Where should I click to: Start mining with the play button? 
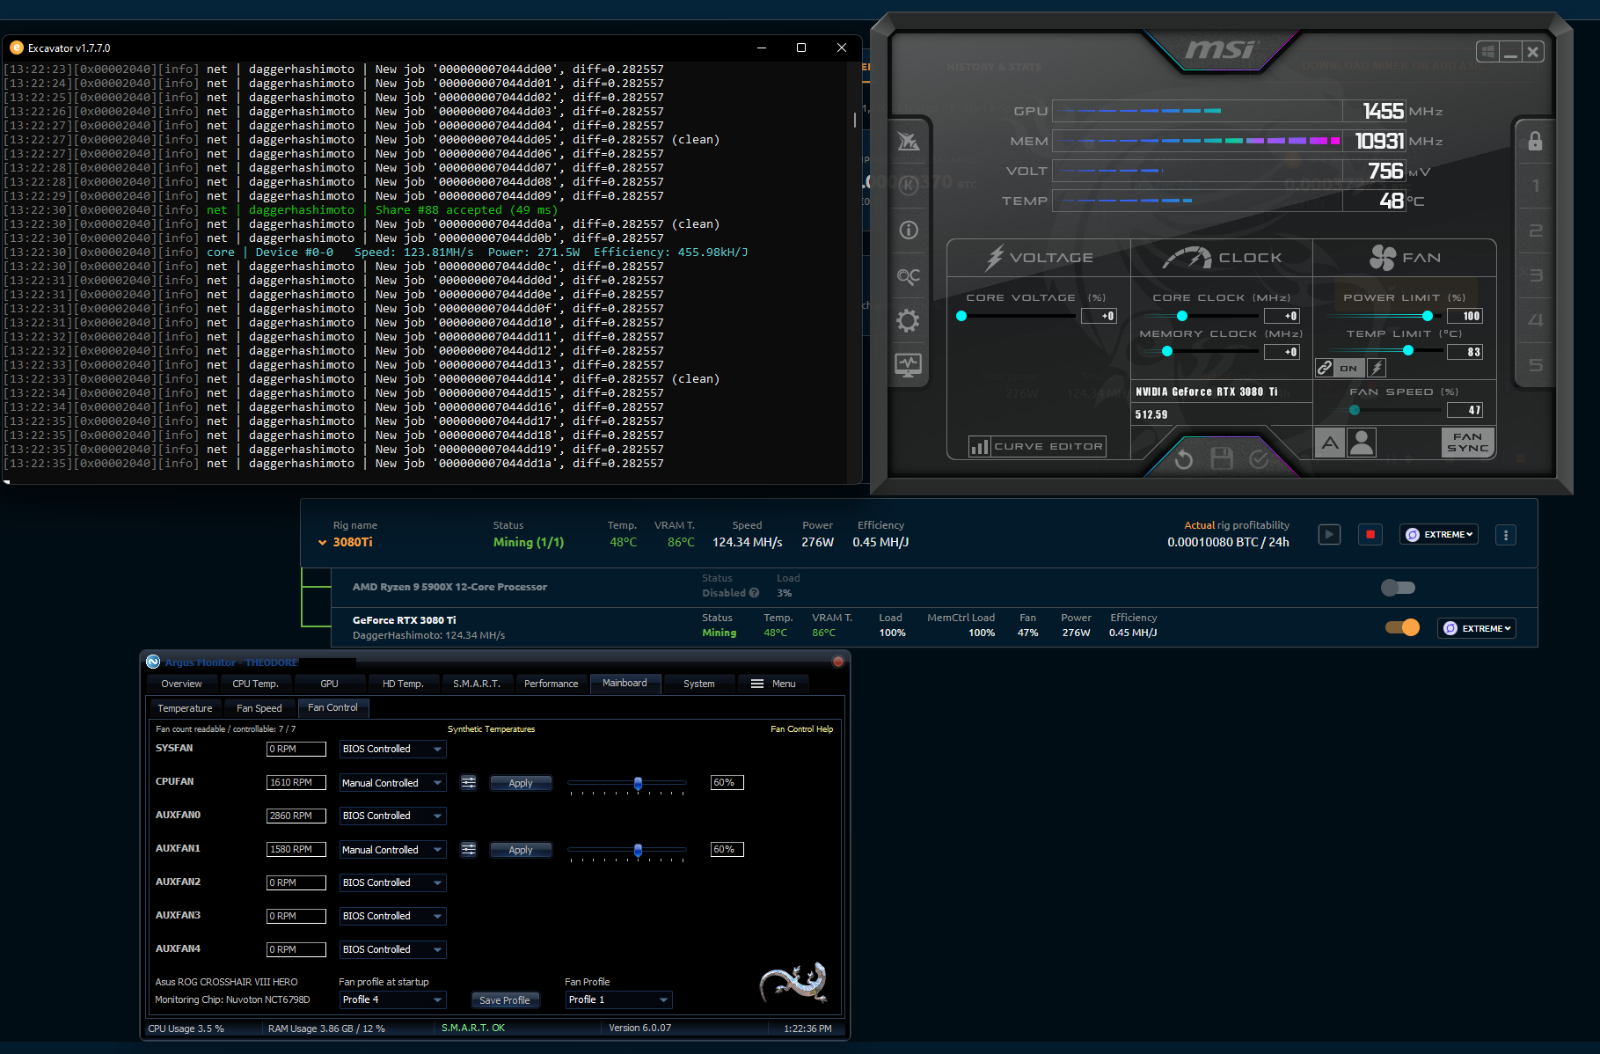pos(1329,535)
